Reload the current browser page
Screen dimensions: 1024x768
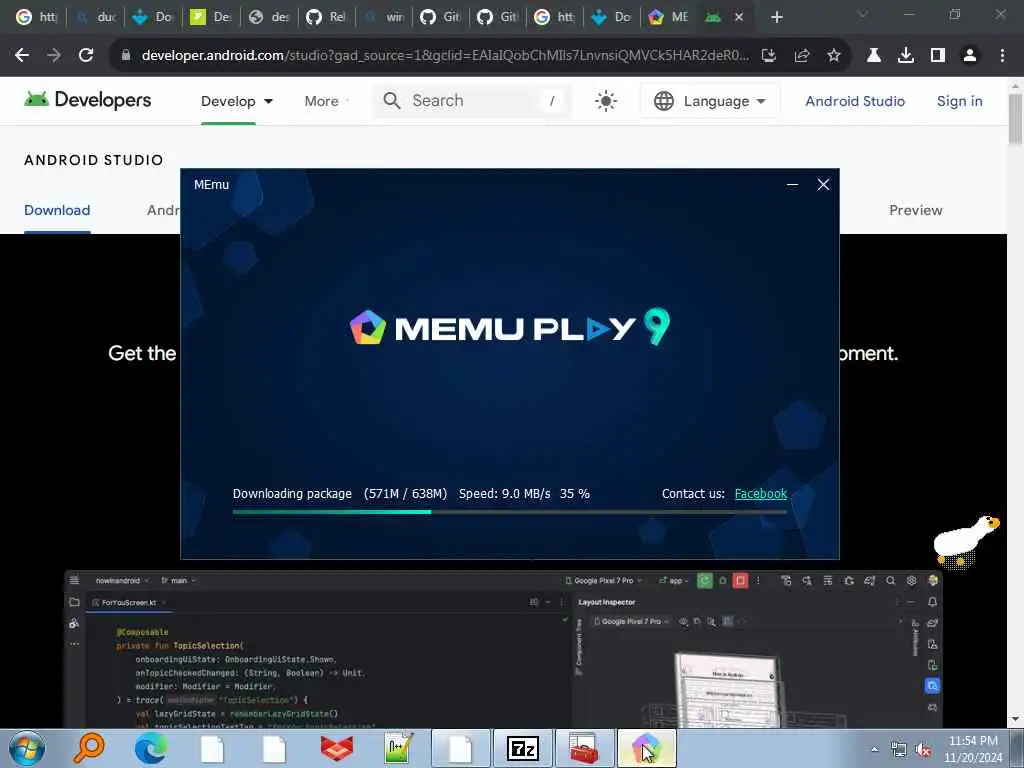86,56
